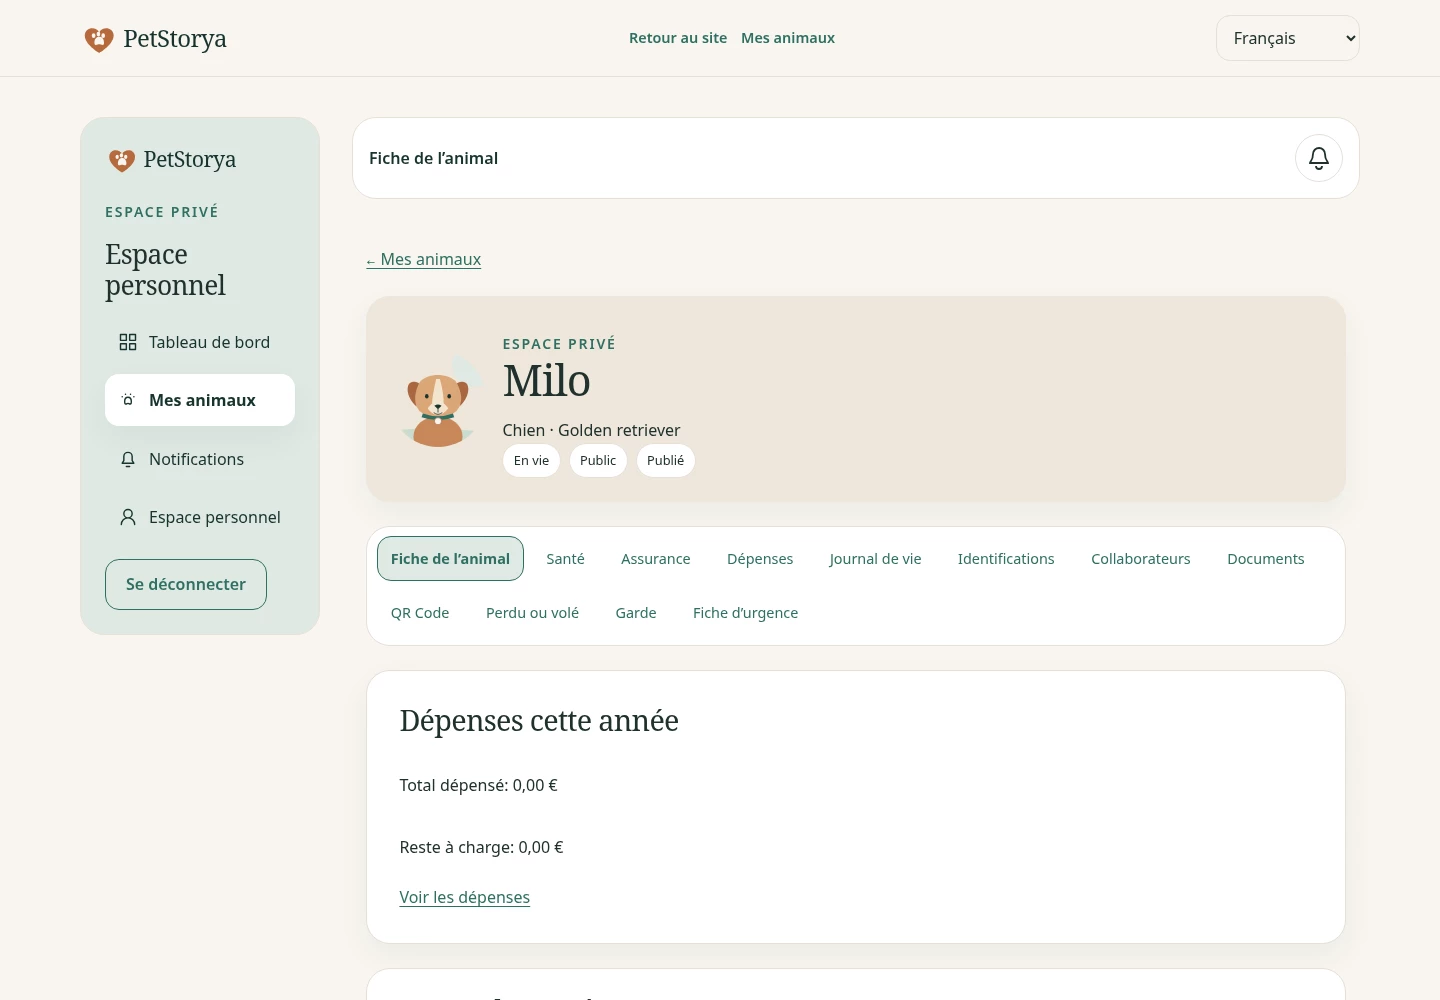Open Espace personnel sidebar item
Image resolution: width=1440 pixels, height=1000 pixels.
point(200,517)
